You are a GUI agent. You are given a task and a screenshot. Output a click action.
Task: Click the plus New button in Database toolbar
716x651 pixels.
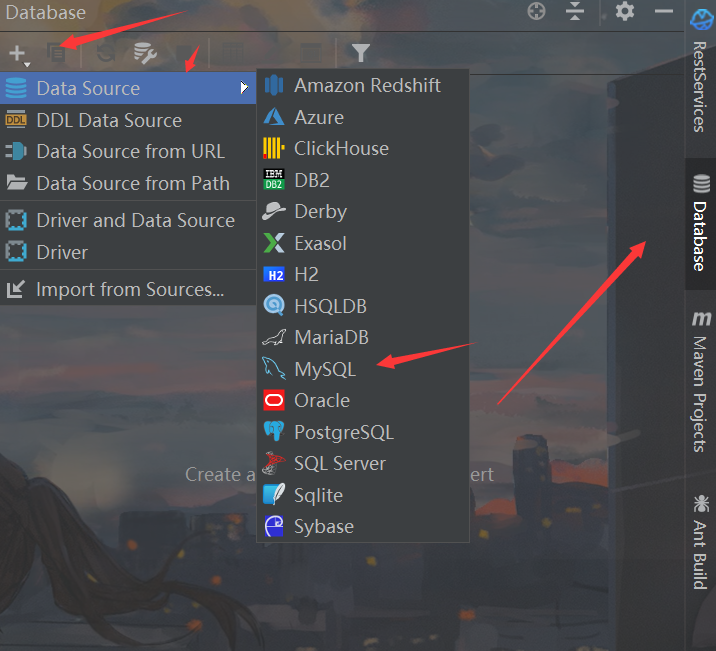coord(17,53)
